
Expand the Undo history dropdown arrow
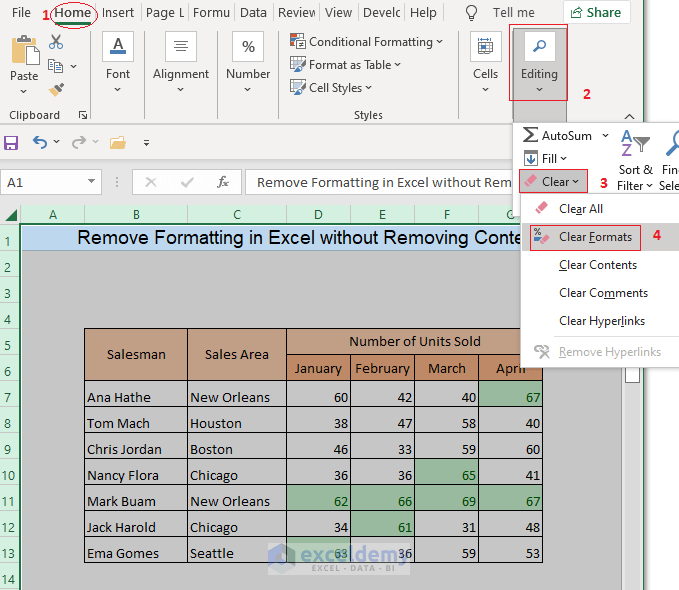click(x=56, y=142)
